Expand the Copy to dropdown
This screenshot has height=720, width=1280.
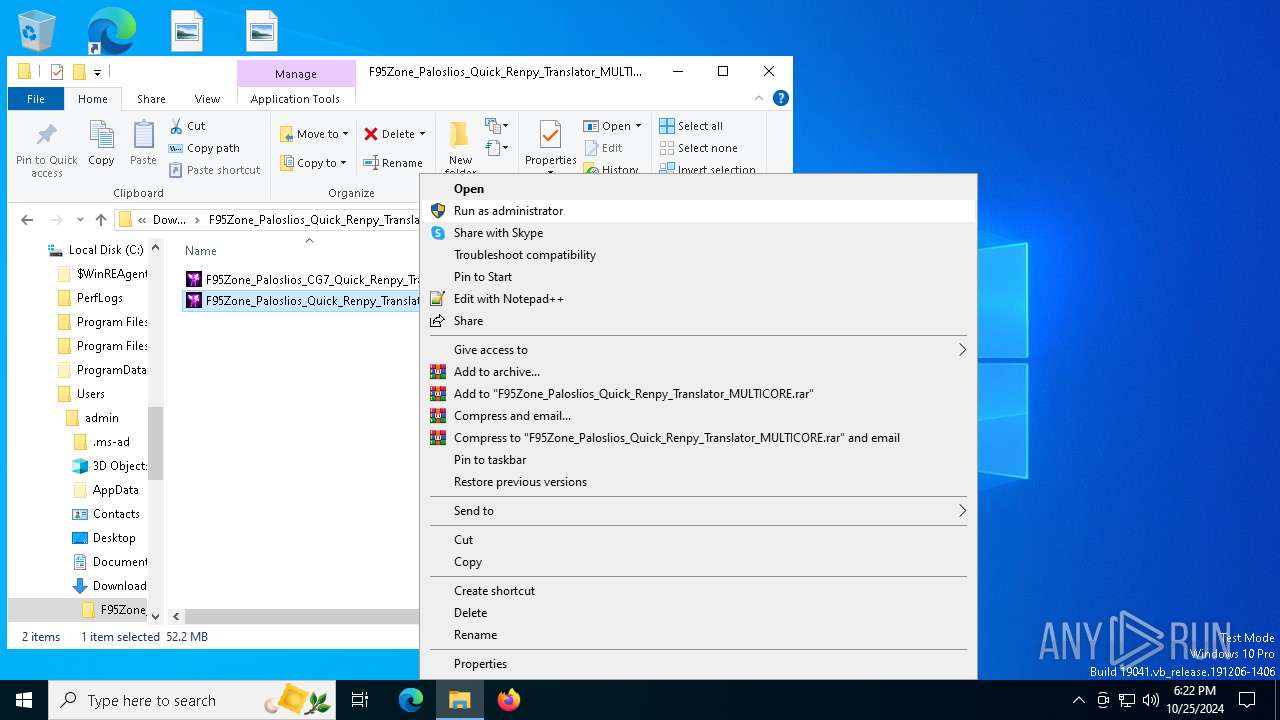tap(343, 163)
